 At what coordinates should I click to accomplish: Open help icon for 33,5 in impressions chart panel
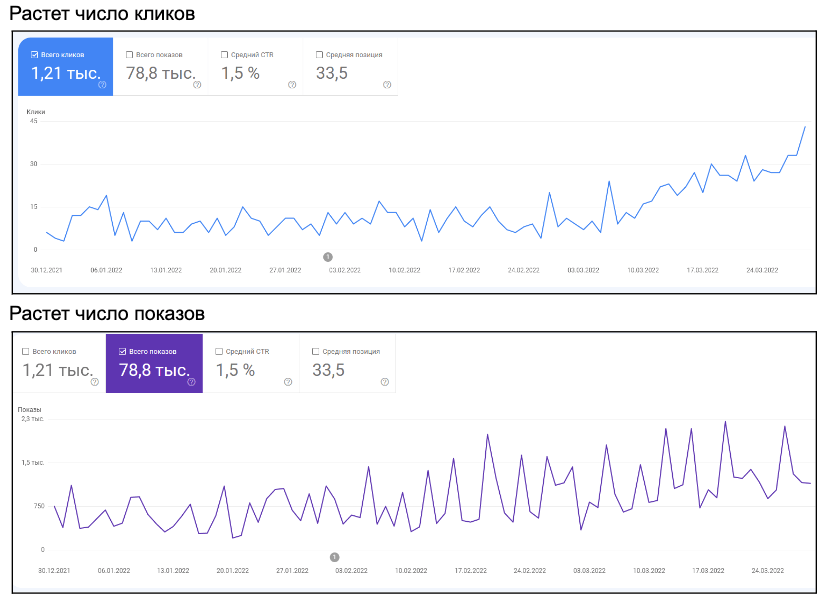(x=384, y=381)
